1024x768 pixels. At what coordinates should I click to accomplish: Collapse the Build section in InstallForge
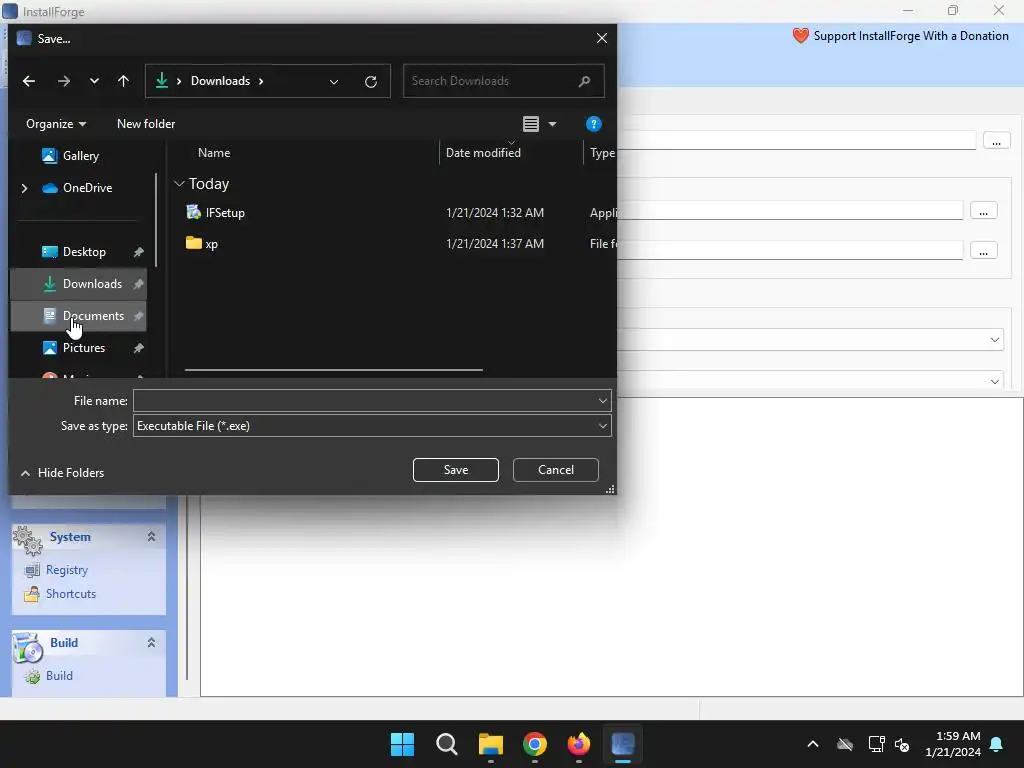pos(152,643)
